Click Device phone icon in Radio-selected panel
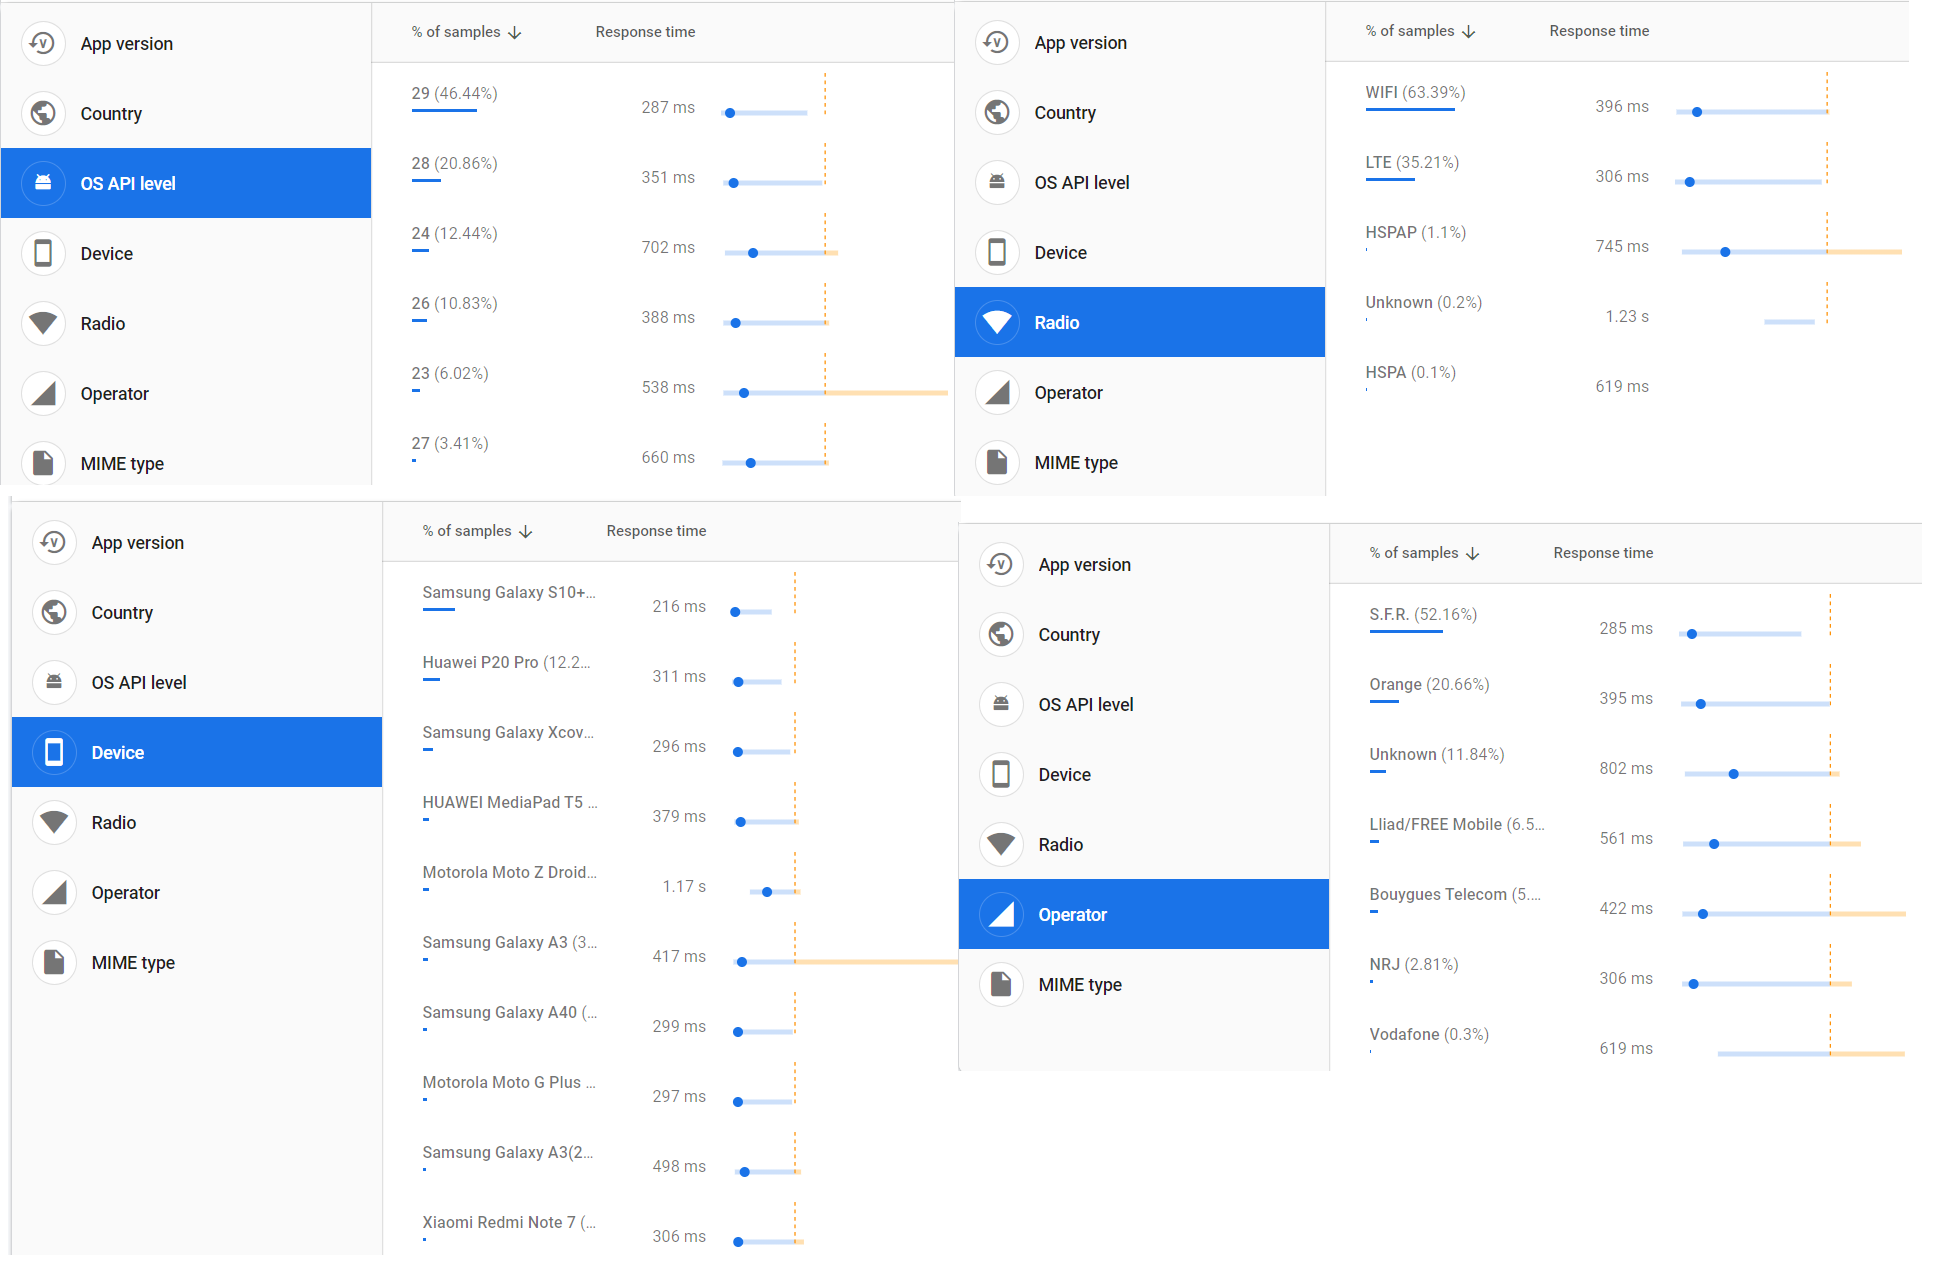The width and height of the screenshot is (1948, 1270). pyautogui.click(x=997, y=252)
